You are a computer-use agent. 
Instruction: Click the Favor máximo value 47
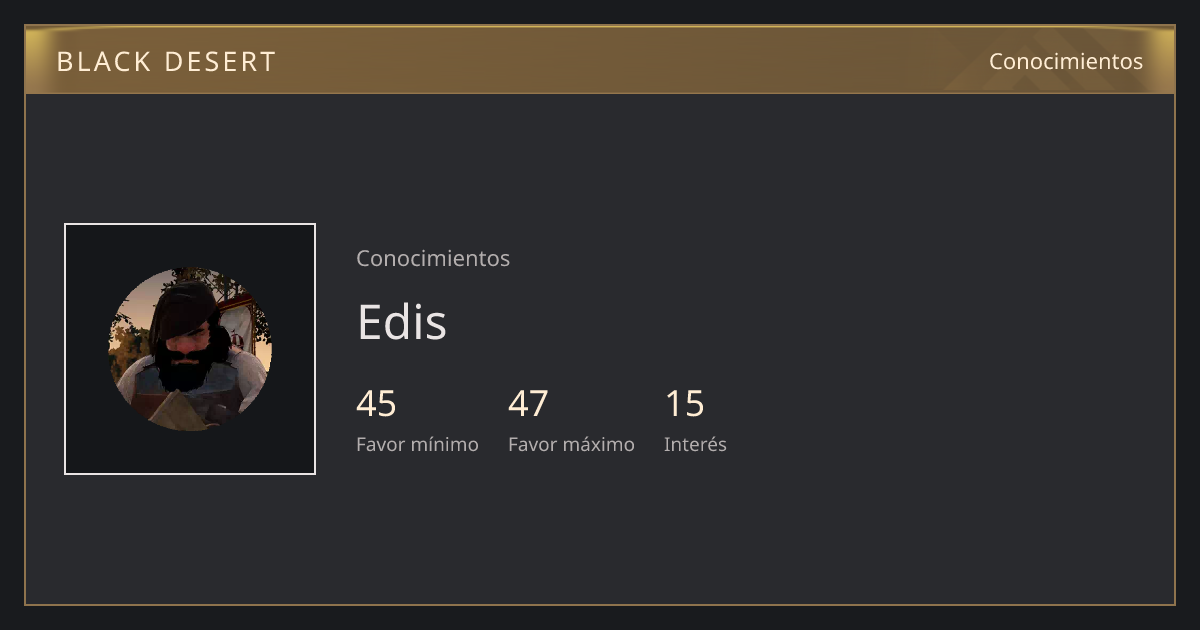coord(528,404)
